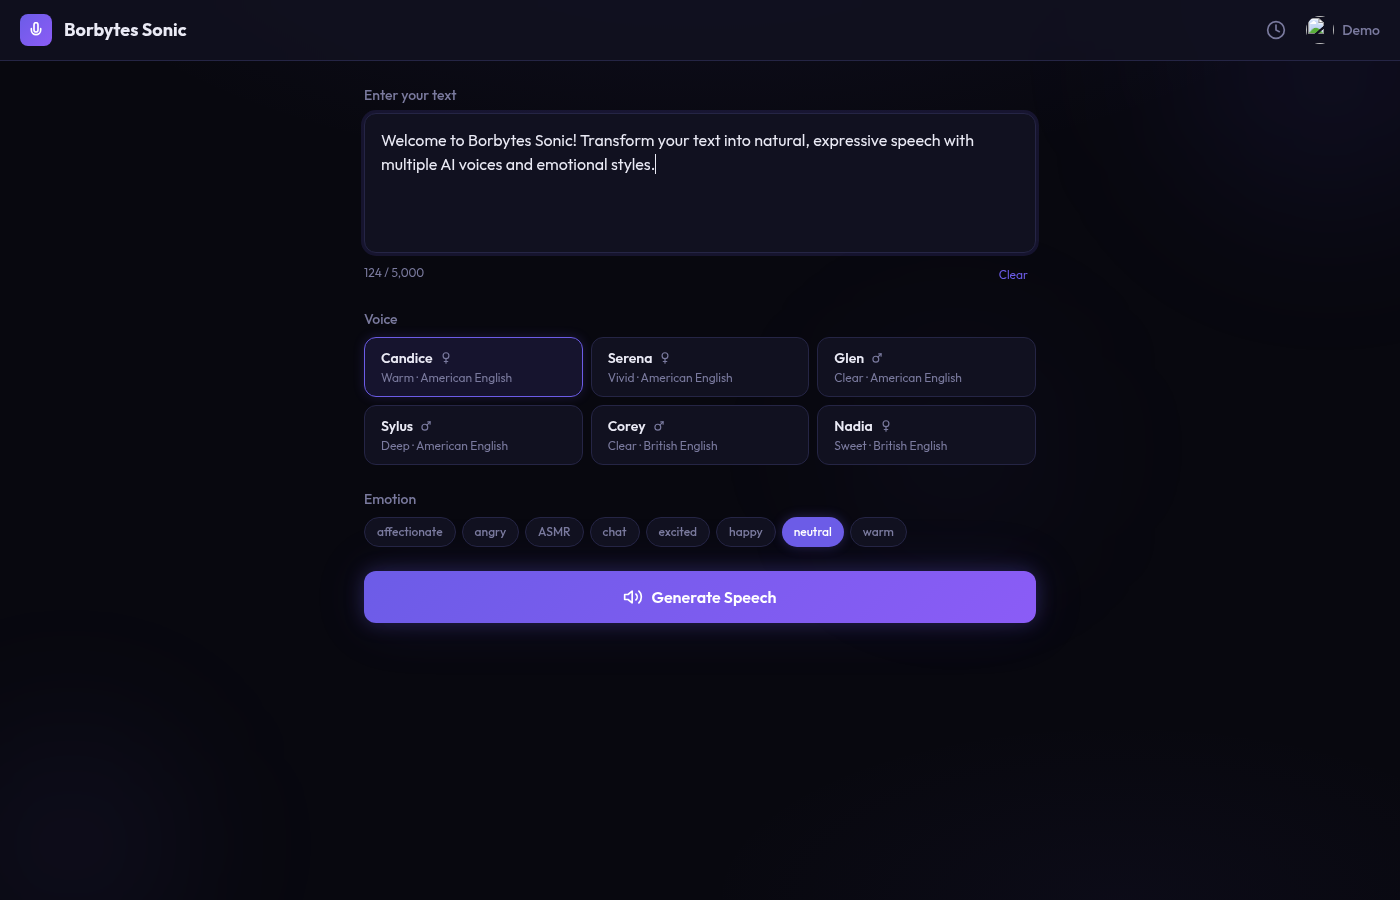Select the warm emotion chip
Screen dimensions: 1400x900
(x=878, y=532)
